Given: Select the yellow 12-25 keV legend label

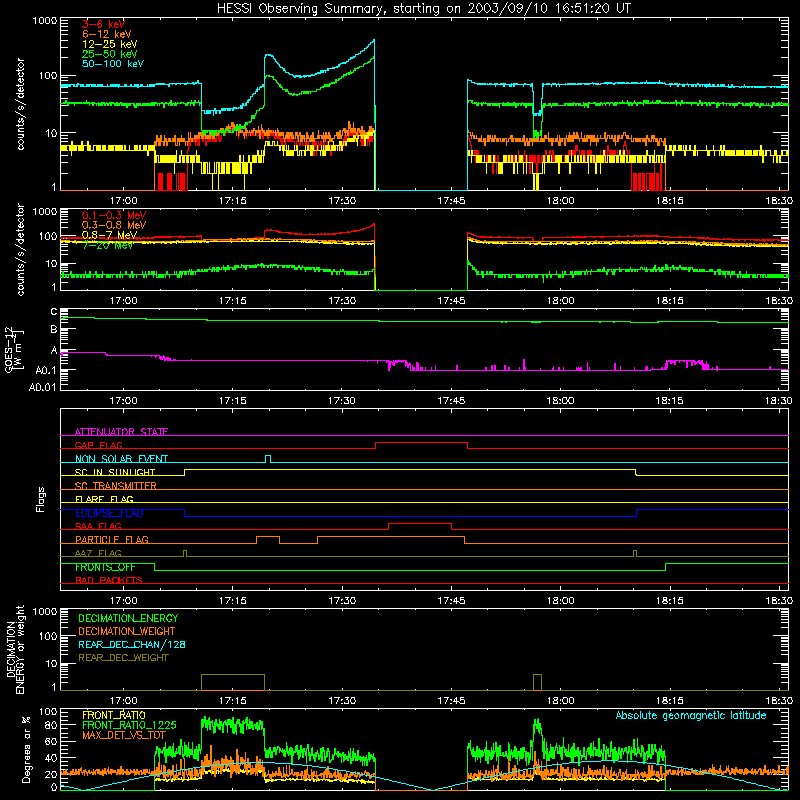Looking at the screenshot, I should click(x=109, y=44).
